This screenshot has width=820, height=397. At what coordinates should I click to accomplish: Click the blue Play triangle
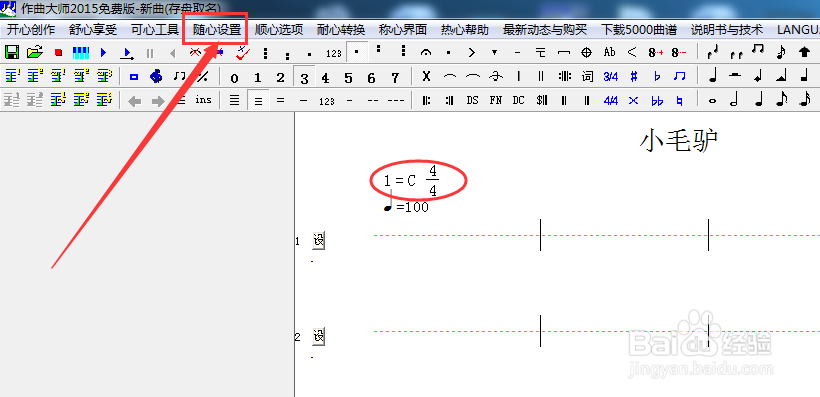point(104,52)
